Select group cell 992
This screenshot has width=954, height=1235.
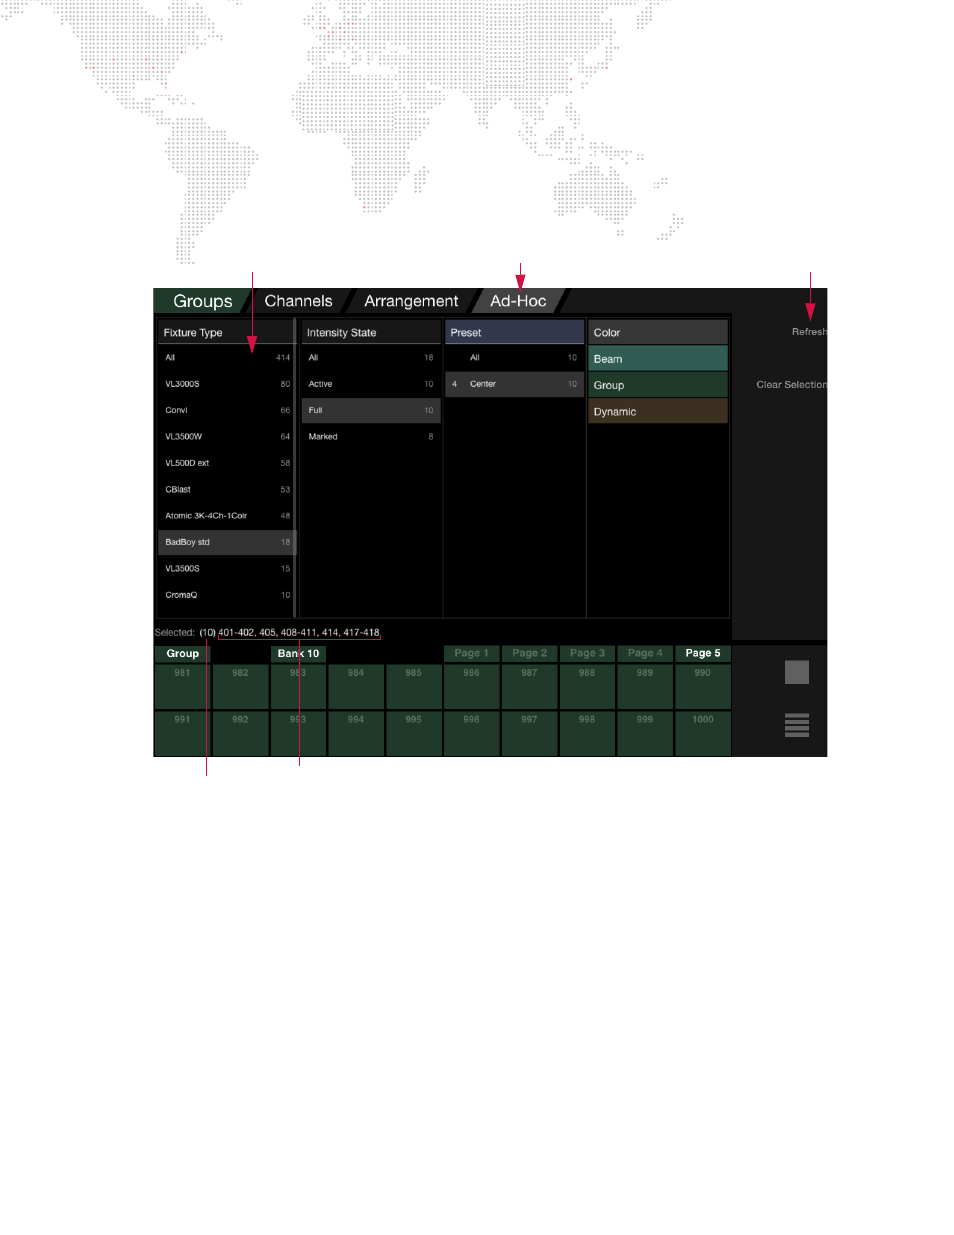(x=240, y=733)
